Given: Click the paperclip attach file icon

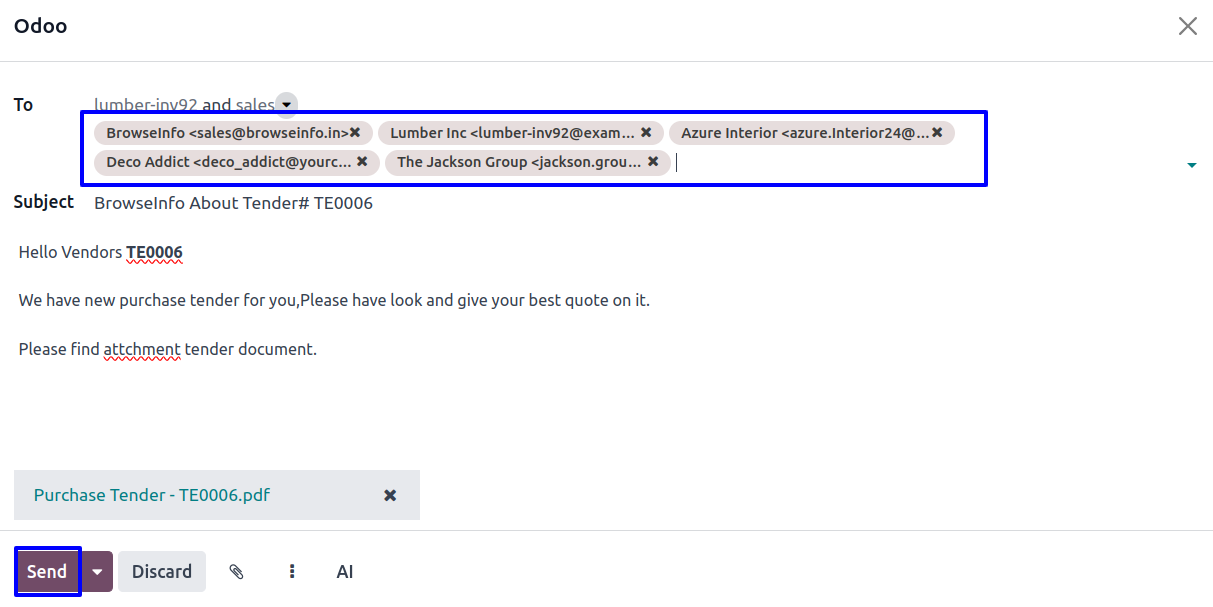Looking at the screenshot, I should tap(236, 571).
